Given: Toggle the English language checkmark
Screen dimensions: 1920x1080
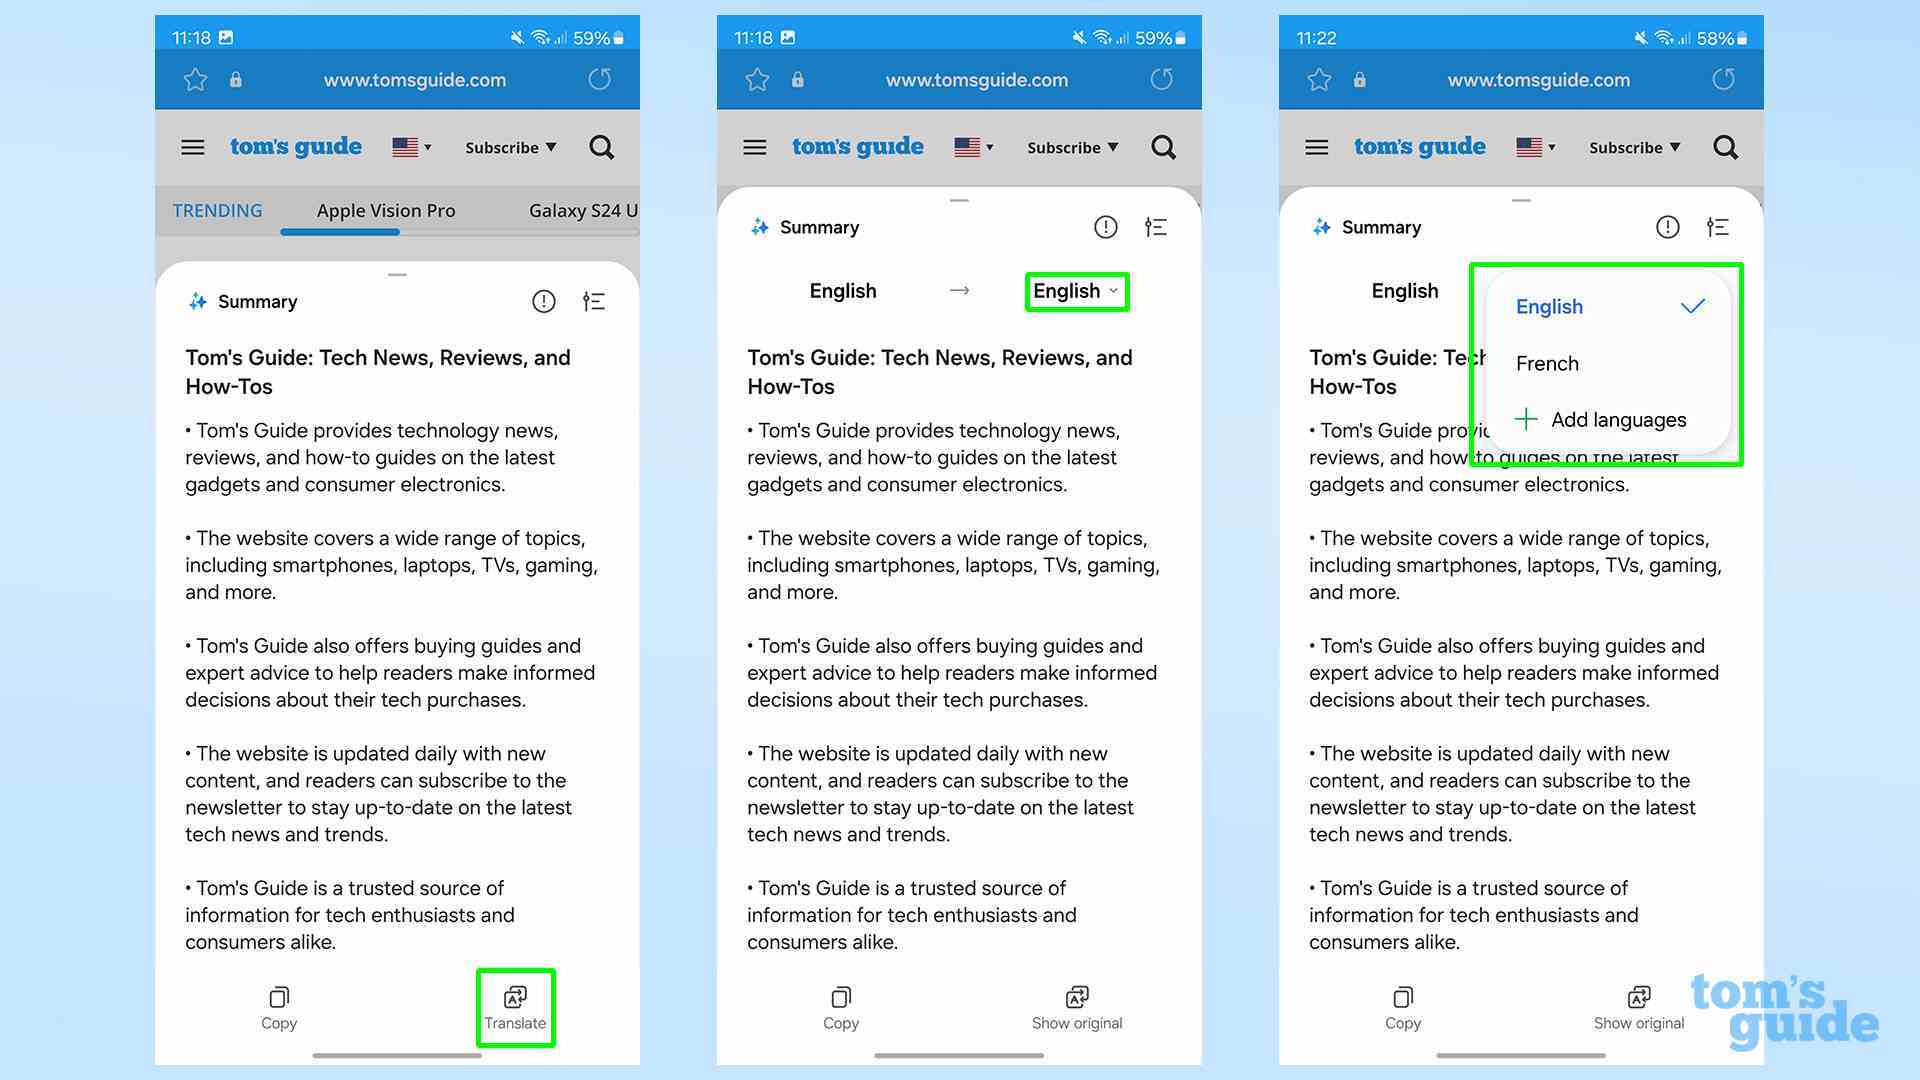Looking at the screenshot, I should click(x=1692, y=305).
